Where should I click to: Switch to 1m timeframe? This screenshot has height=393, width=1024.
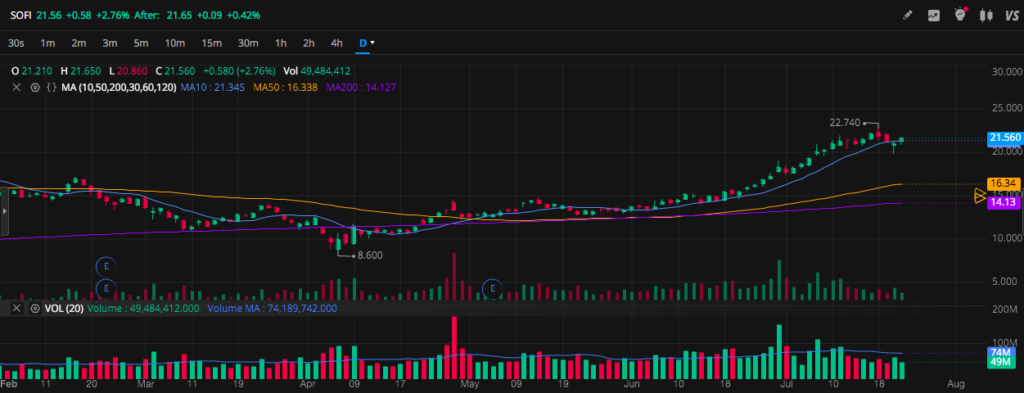coord(48,43)
